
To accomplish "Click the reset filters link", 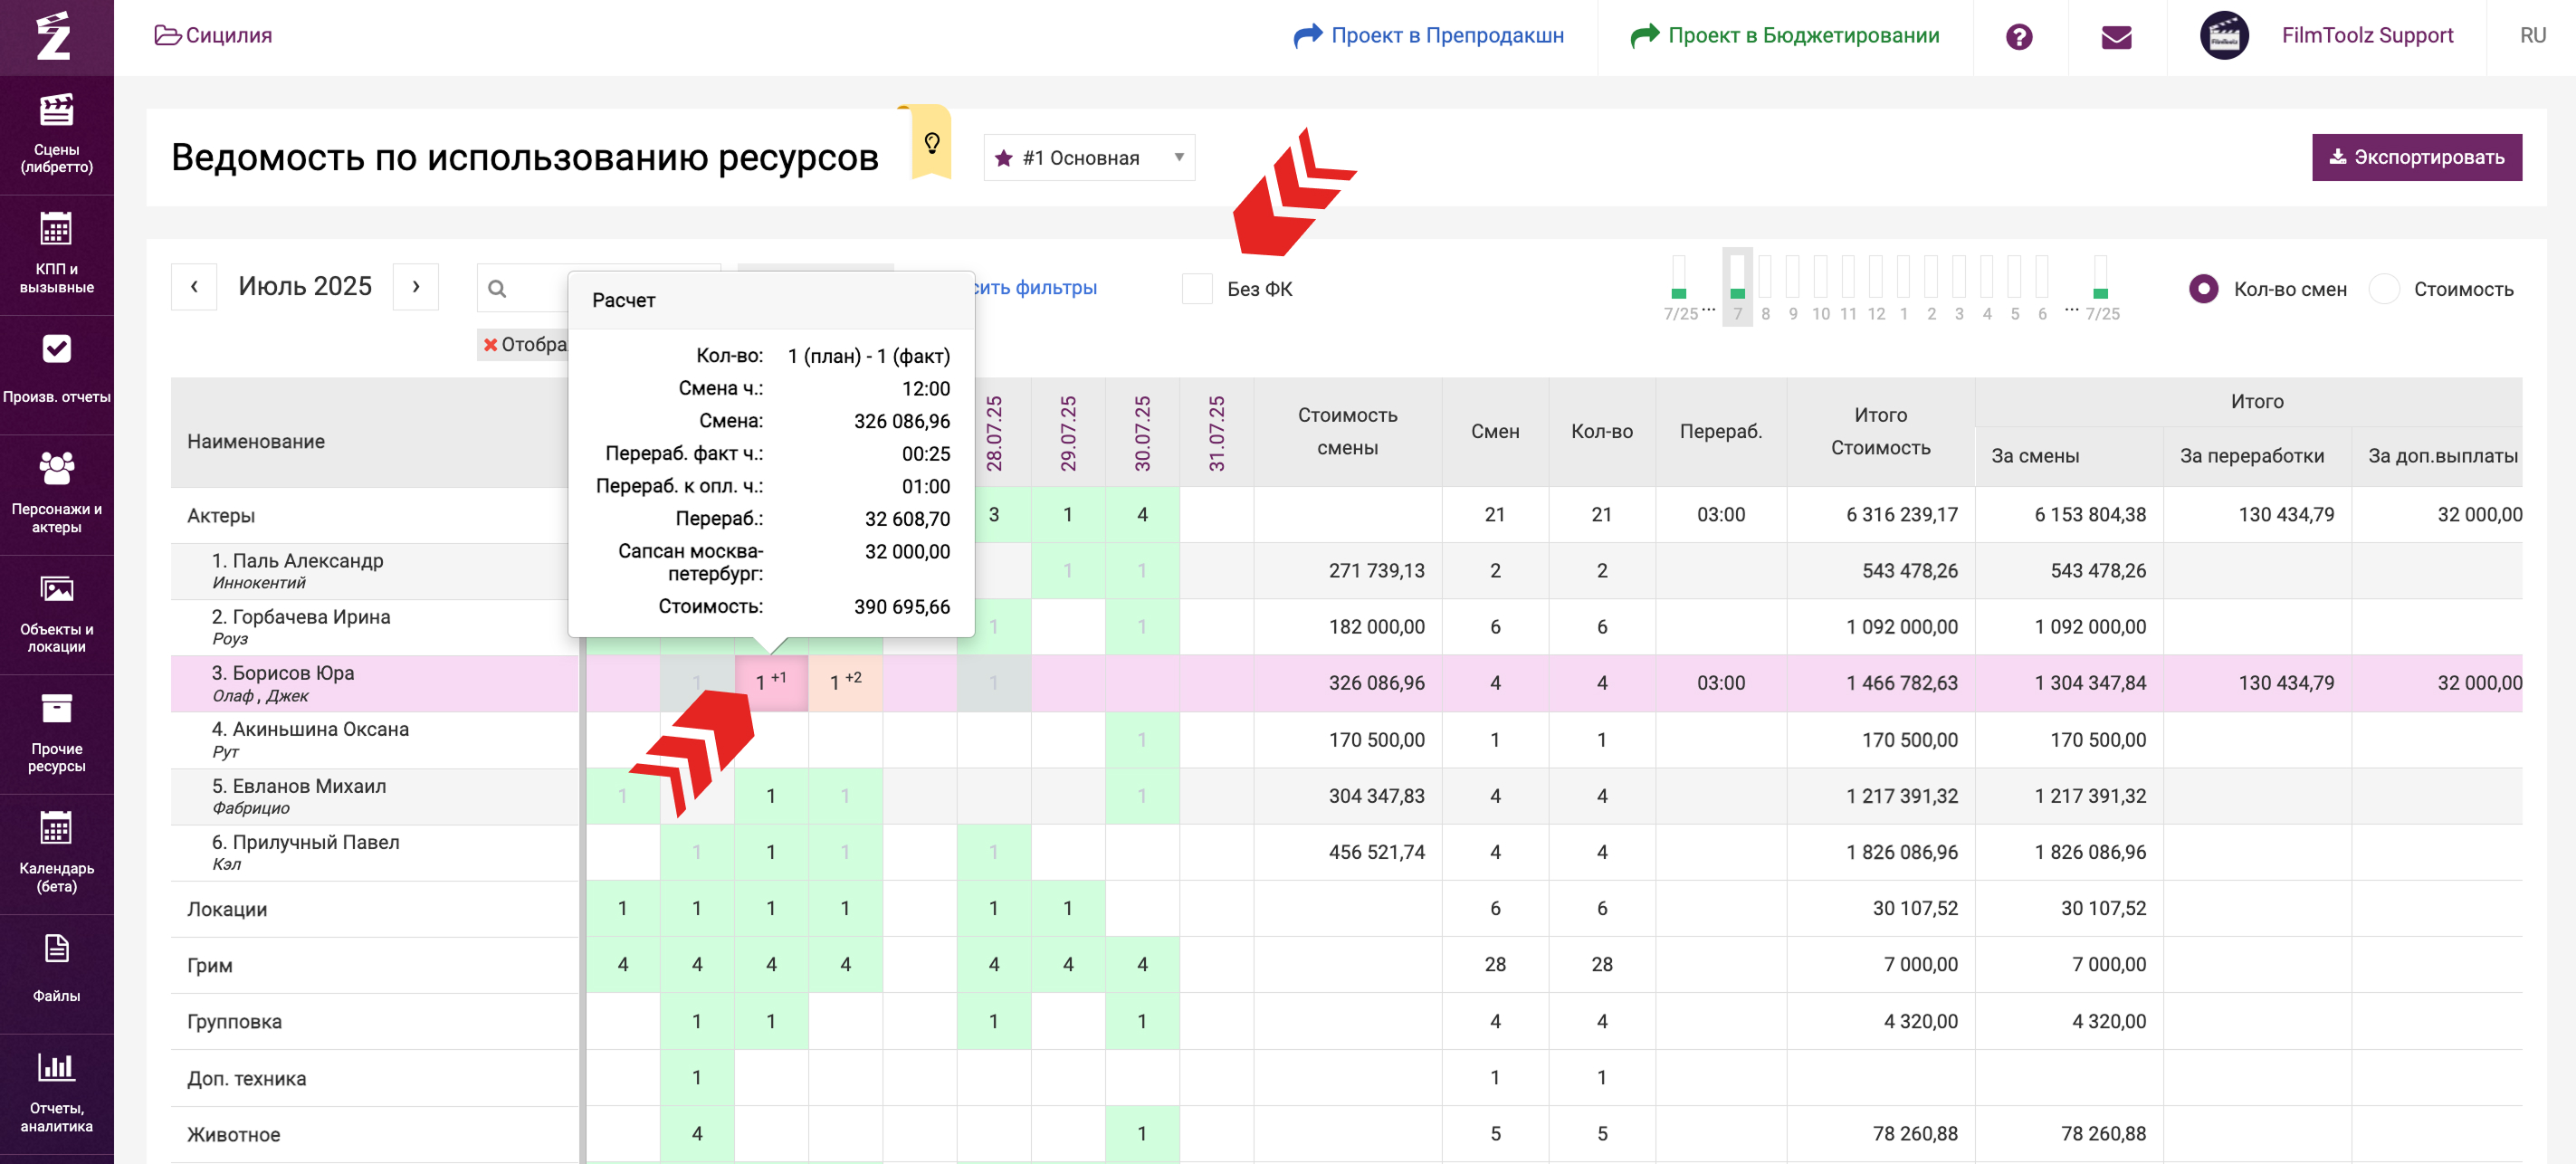I will pyautogui.click(x=1035, y=288).
